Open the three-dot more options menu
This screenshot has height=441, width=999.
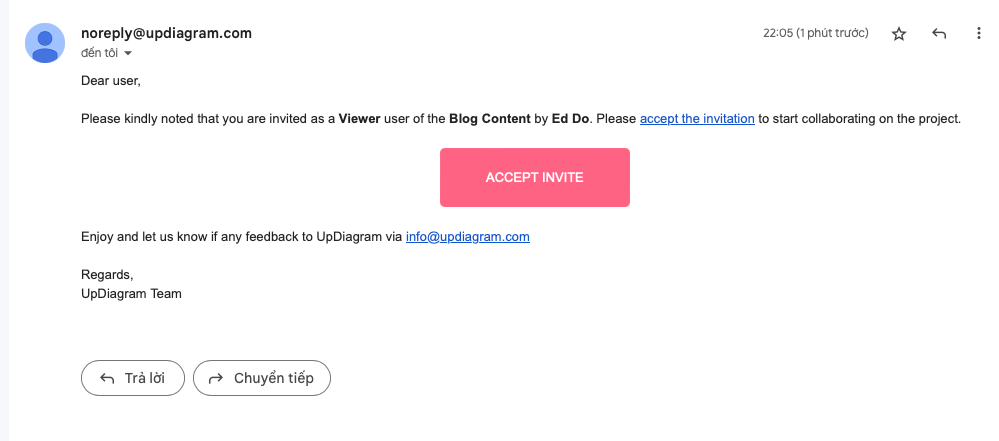(x=979, y=34)
